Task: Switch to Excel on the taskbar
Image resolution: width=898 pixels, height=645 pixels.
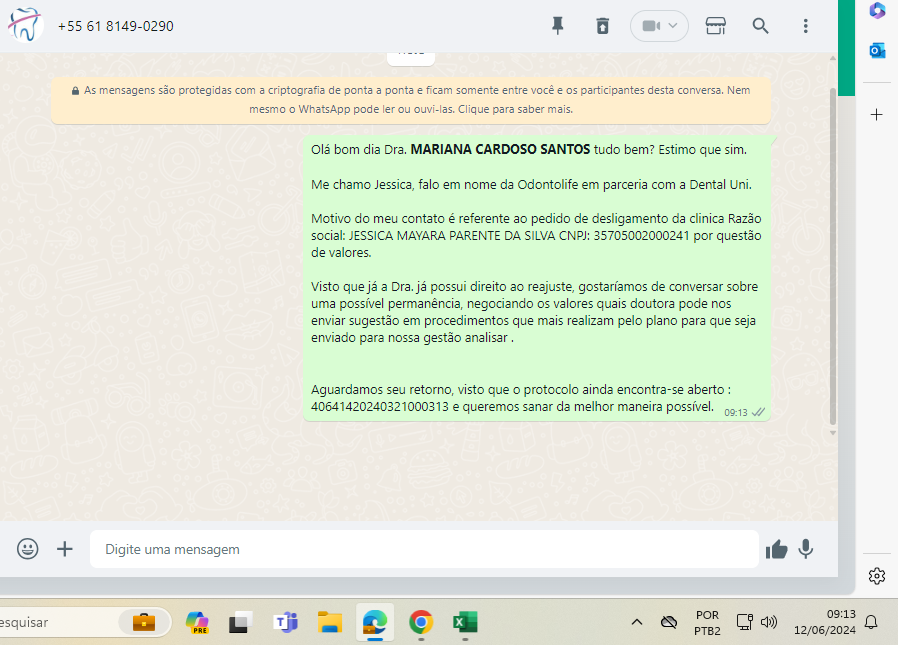Action: pyautogui.click(x=465, y=622)
